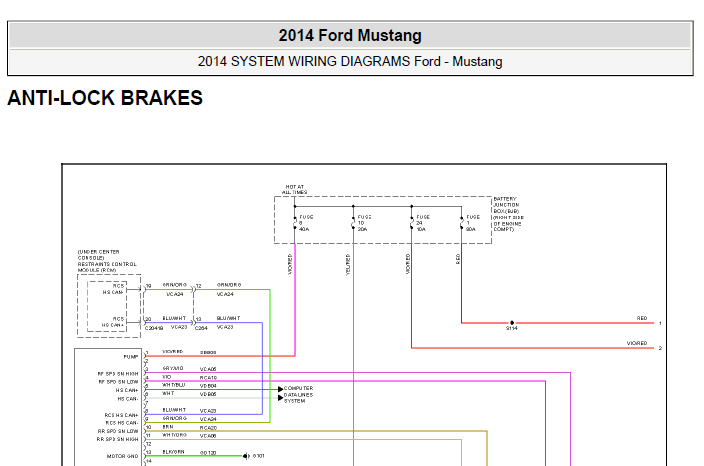704x466 pixels.
Task: Click the 'COMPUTER DATA LINES SYSTEM' reference
Action: [x=299, y=395]
